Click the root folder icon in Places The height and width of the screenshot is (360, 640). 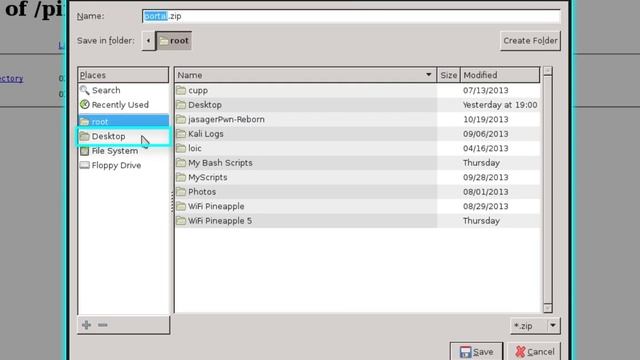coord(84,121)
